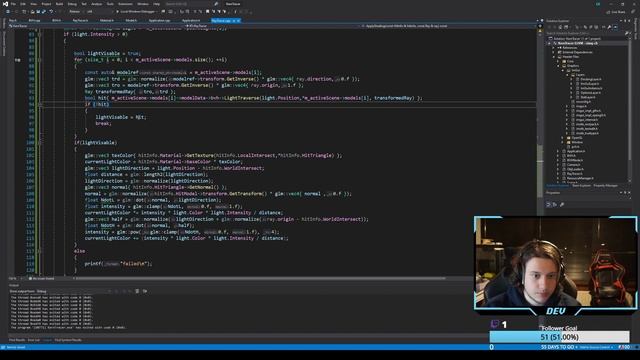Switch to the Material.h tab
This screenshot has width=640, height=360.
coord(107,20)
